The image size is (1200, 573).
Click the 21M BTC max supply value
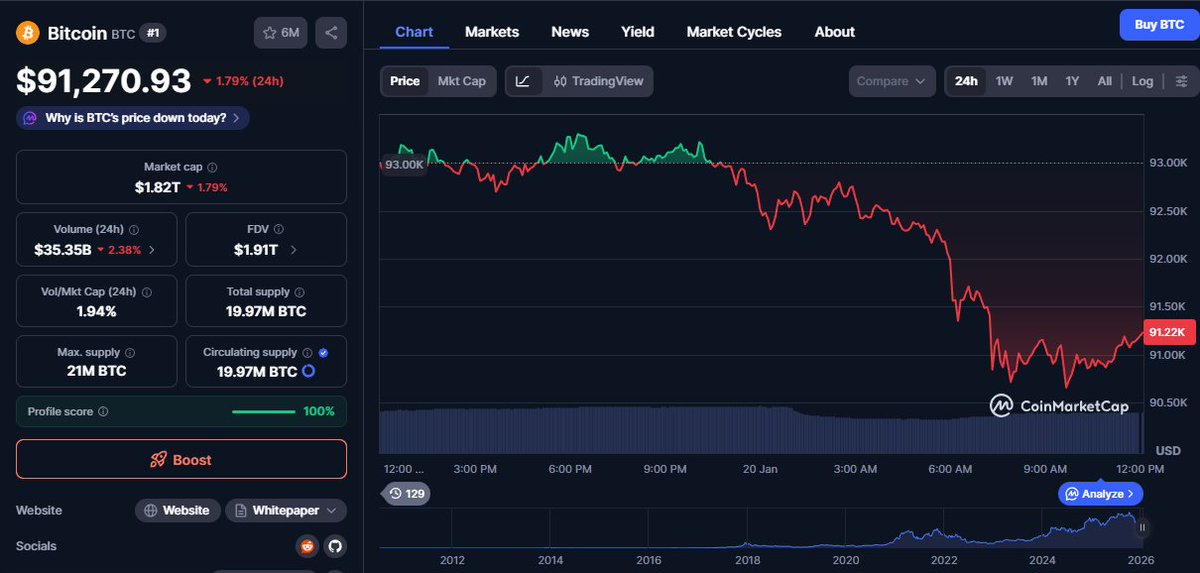(96, 371)
